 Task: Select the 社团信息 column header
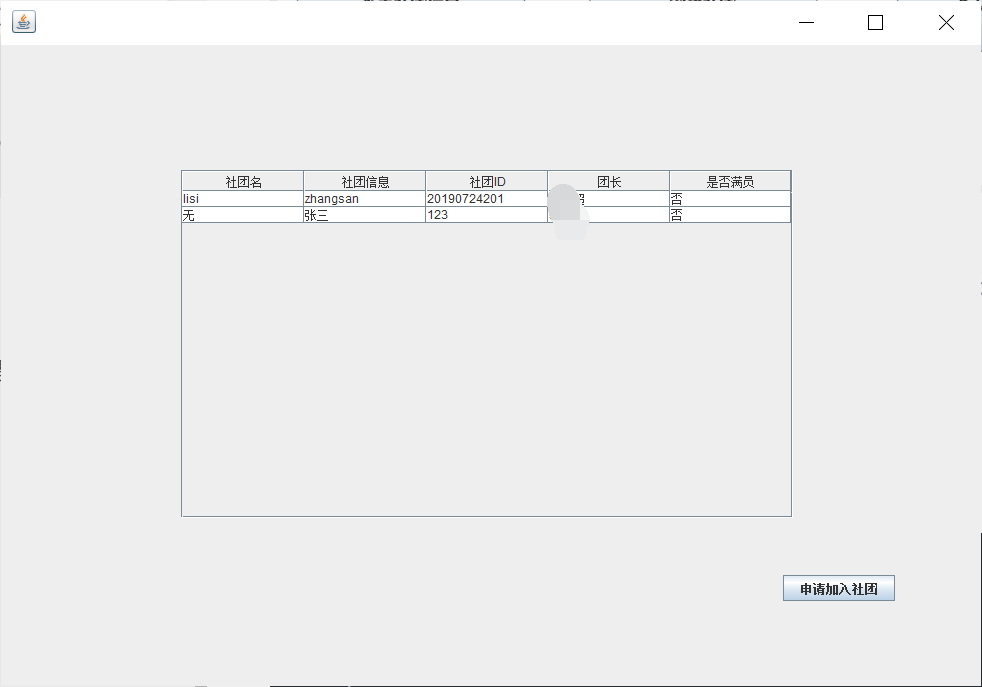(x=365, y=181)
